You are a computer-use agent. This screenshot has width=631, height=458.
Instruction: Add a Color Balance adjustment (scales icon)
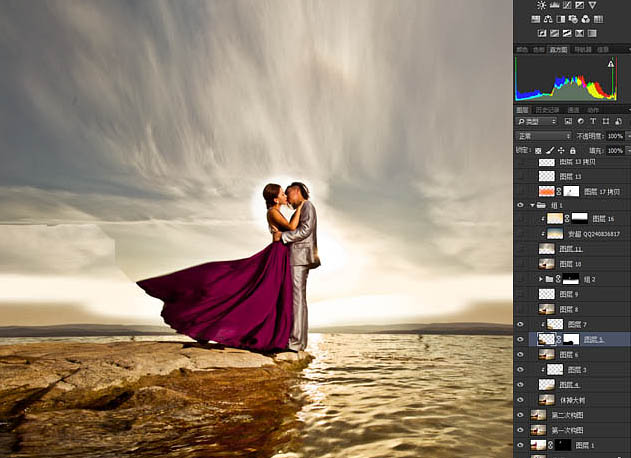pos(548,19)
